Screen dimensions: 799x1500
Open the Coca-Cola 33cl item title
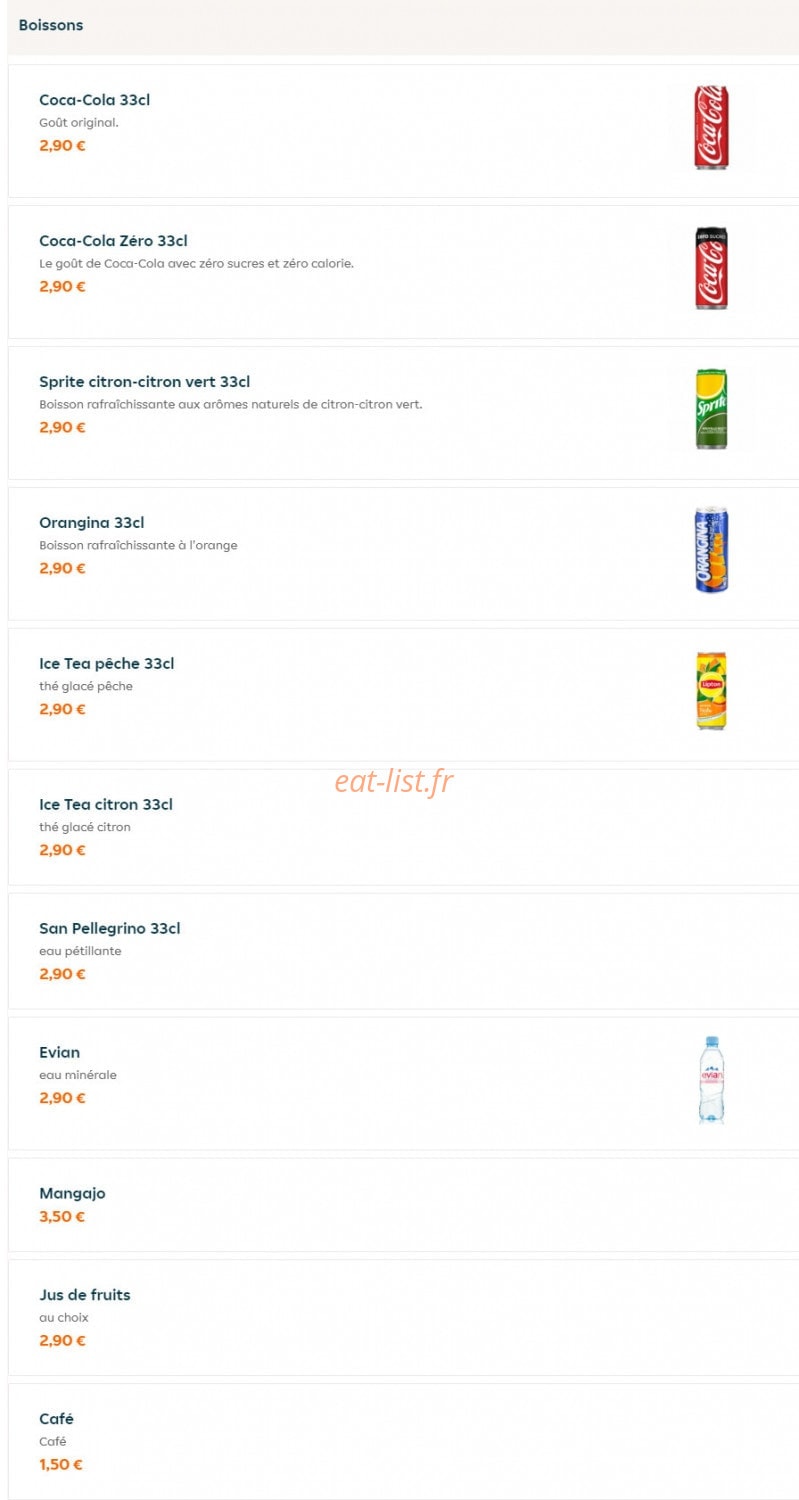tap(94, 100)
